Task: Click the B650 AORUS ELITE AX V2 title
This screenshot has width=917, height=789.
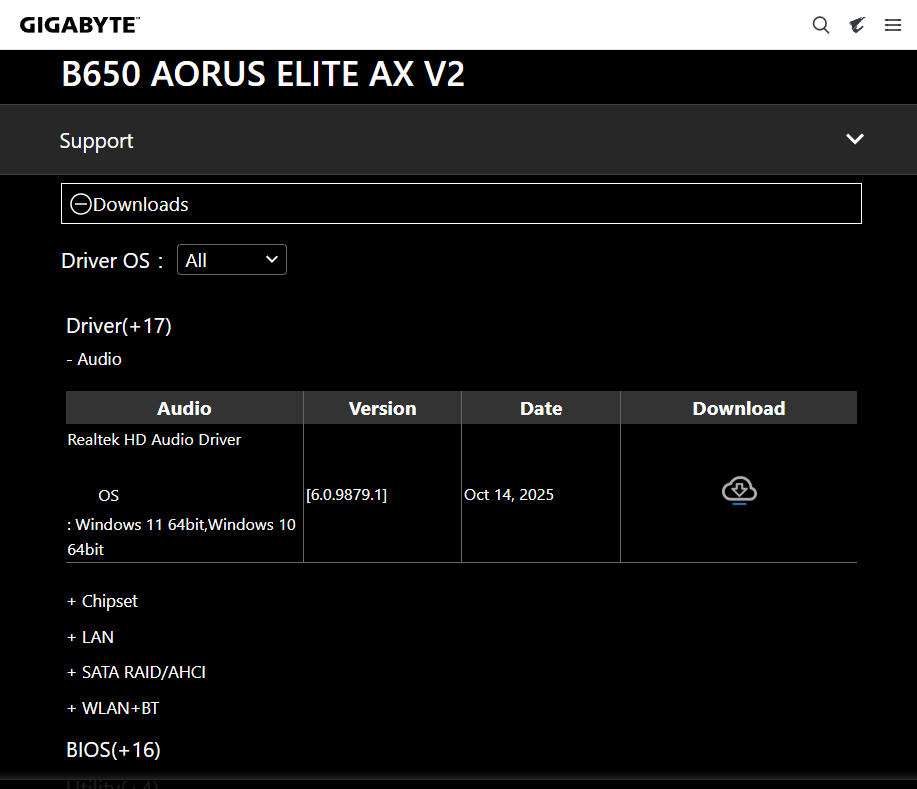Action: click(263, 74)
